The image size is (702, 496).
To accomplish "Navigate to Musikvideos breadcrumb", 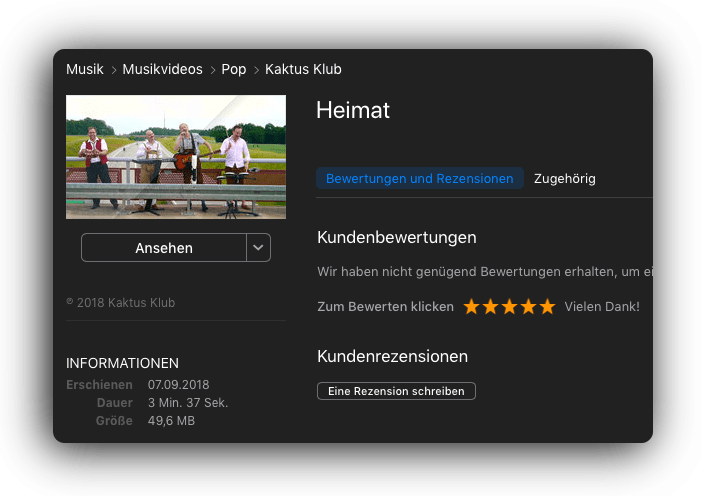I will coord(163,69).
